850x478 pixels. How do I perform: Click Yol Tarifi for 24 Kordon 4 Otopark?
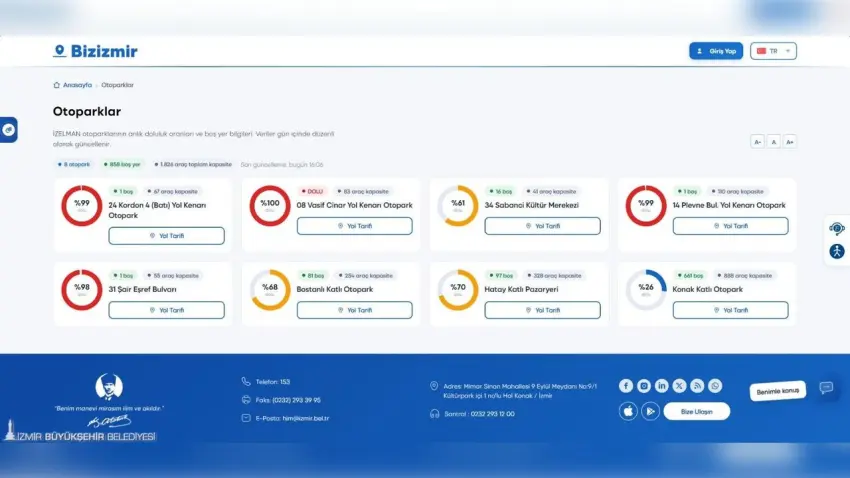pos(166,236)
